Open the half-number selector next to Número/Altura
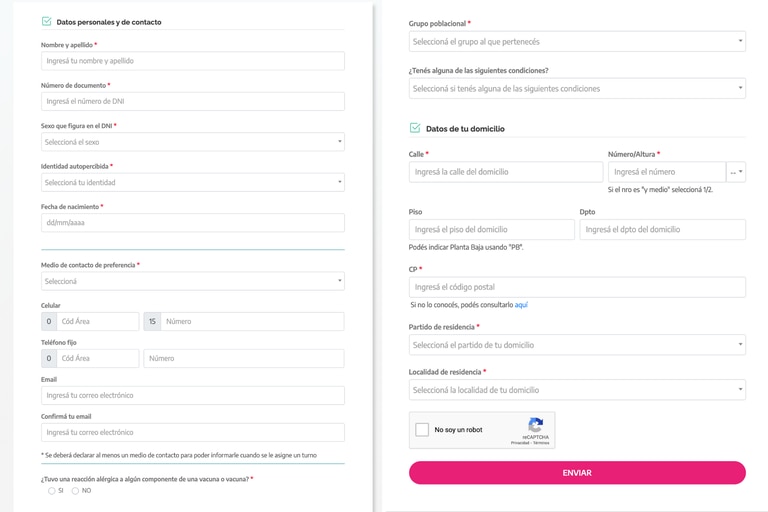Image resolution: width=768 pixels, height=512 pixels. (x=736, y=172)
